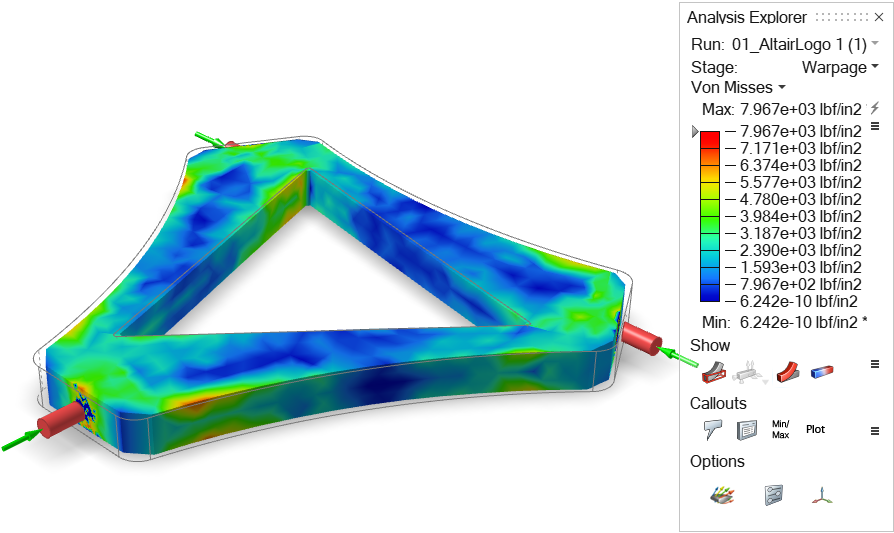Select the legend maximum slider arrow
The width and height of the screenshot is (894, 533).
(694, 131)
